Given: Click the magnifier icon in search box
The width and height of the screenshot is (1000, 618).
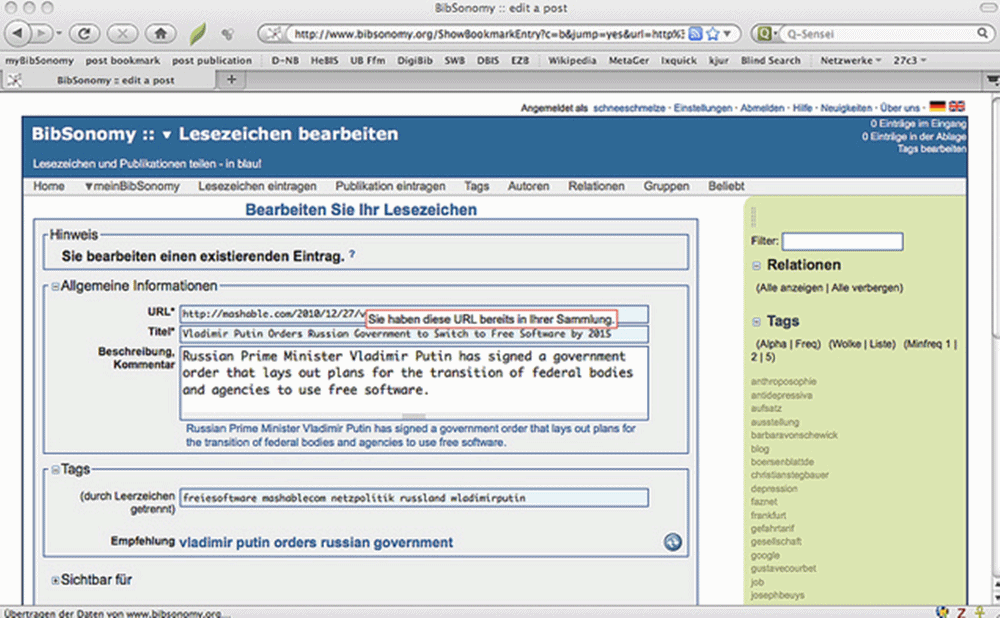Looking at the screenshot, I should [983, 33].
